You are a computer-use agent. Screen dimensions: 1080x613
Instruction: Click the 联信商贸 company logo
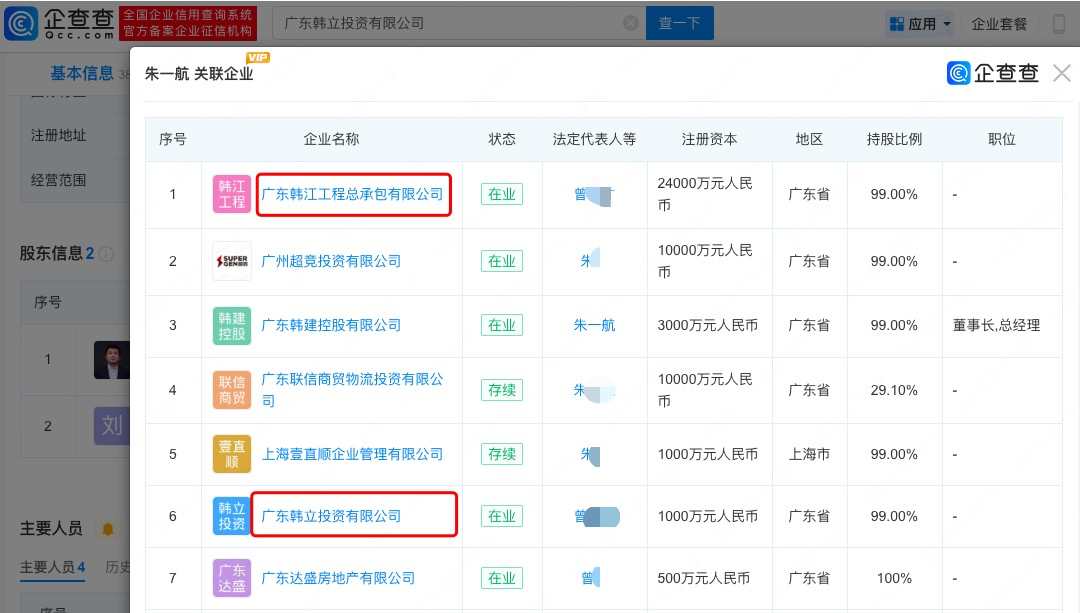tap(231, 390)
